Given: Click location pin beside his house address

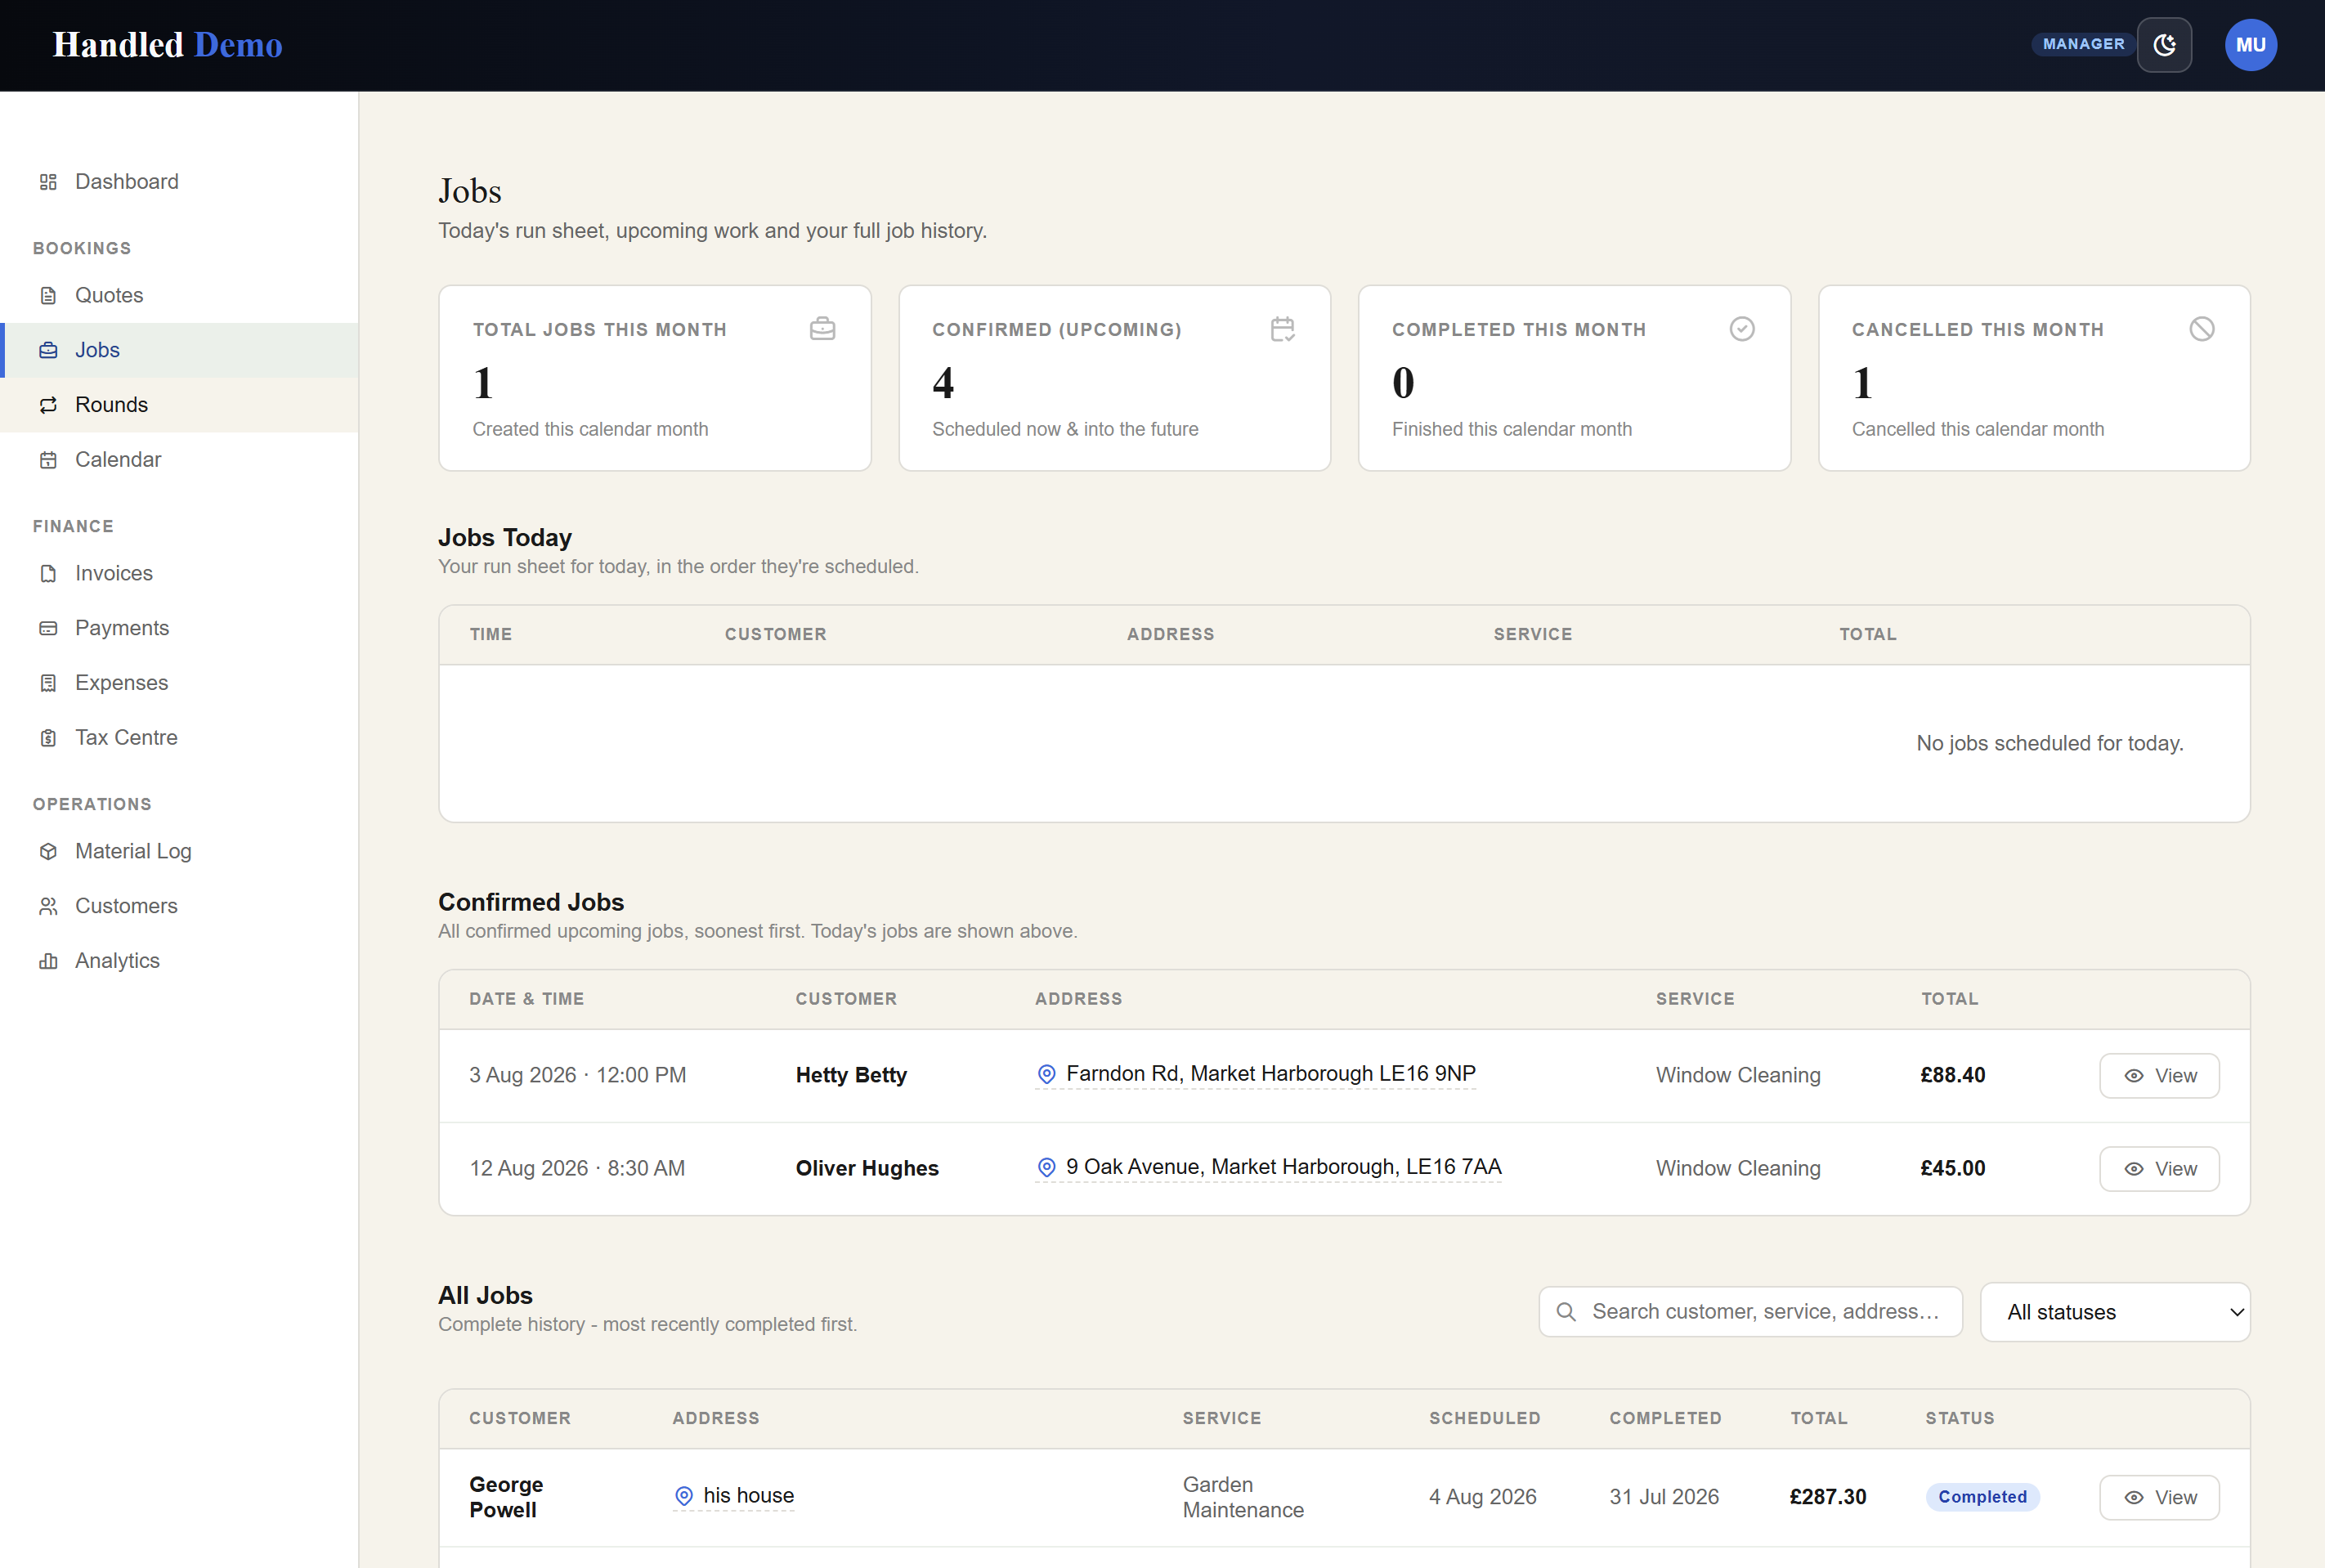Looking at the screenshot, I should [684, 1496].
